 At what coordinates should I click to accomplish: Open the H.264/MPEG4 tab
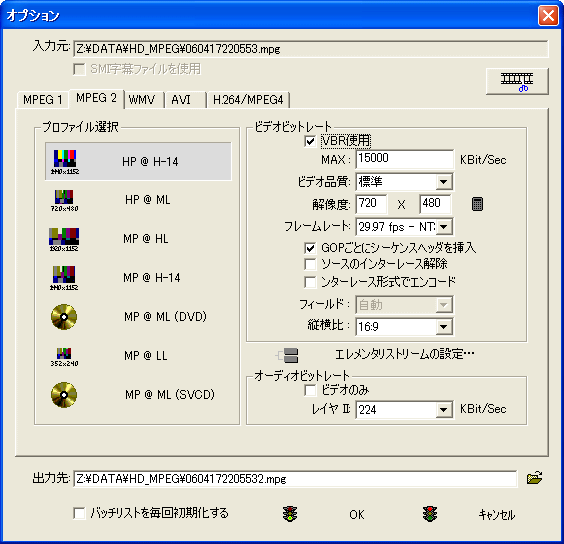click(x=248, y=100)
